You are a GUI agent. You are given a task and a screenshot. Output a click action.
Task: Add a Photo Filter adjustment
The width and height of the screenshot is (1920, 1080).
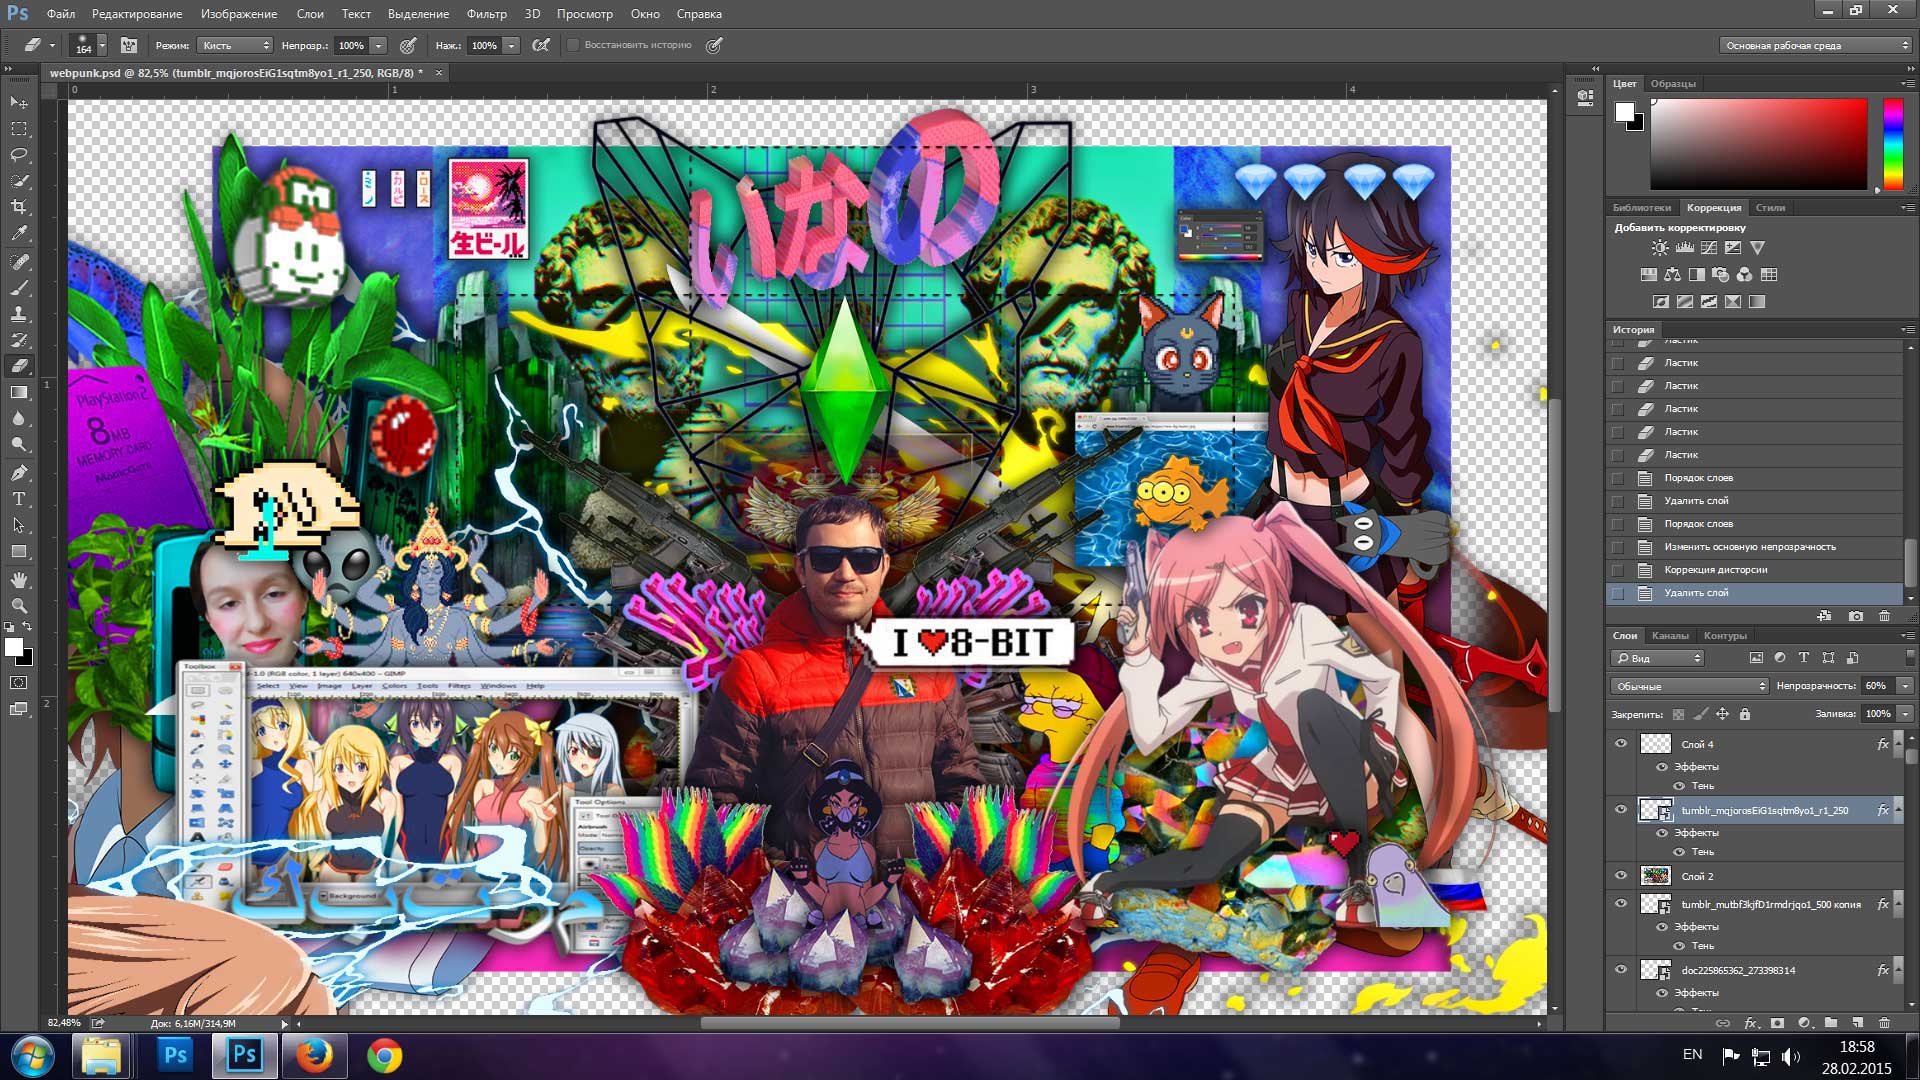pyautogui.click(x=1721, y=275)
